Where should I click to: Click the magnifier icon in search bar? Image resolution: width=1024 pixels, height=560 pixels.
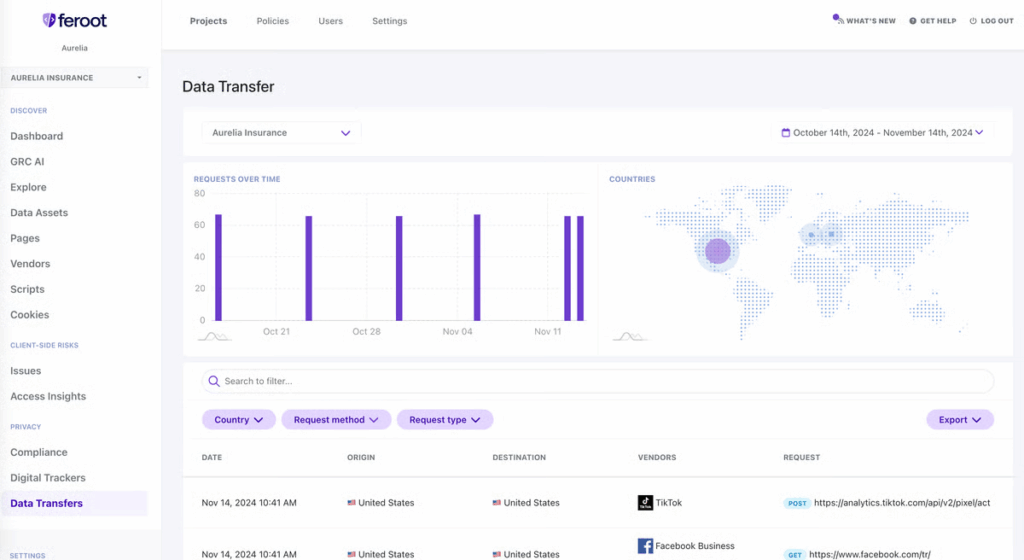214,381
